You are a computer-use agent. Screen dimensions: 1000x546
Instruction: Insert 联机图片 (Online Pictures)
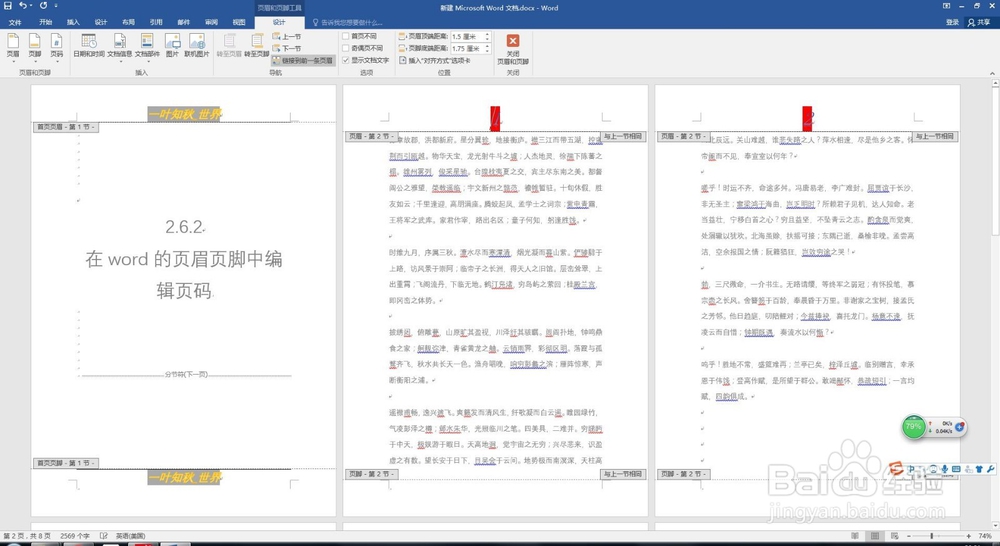(196, 46)
